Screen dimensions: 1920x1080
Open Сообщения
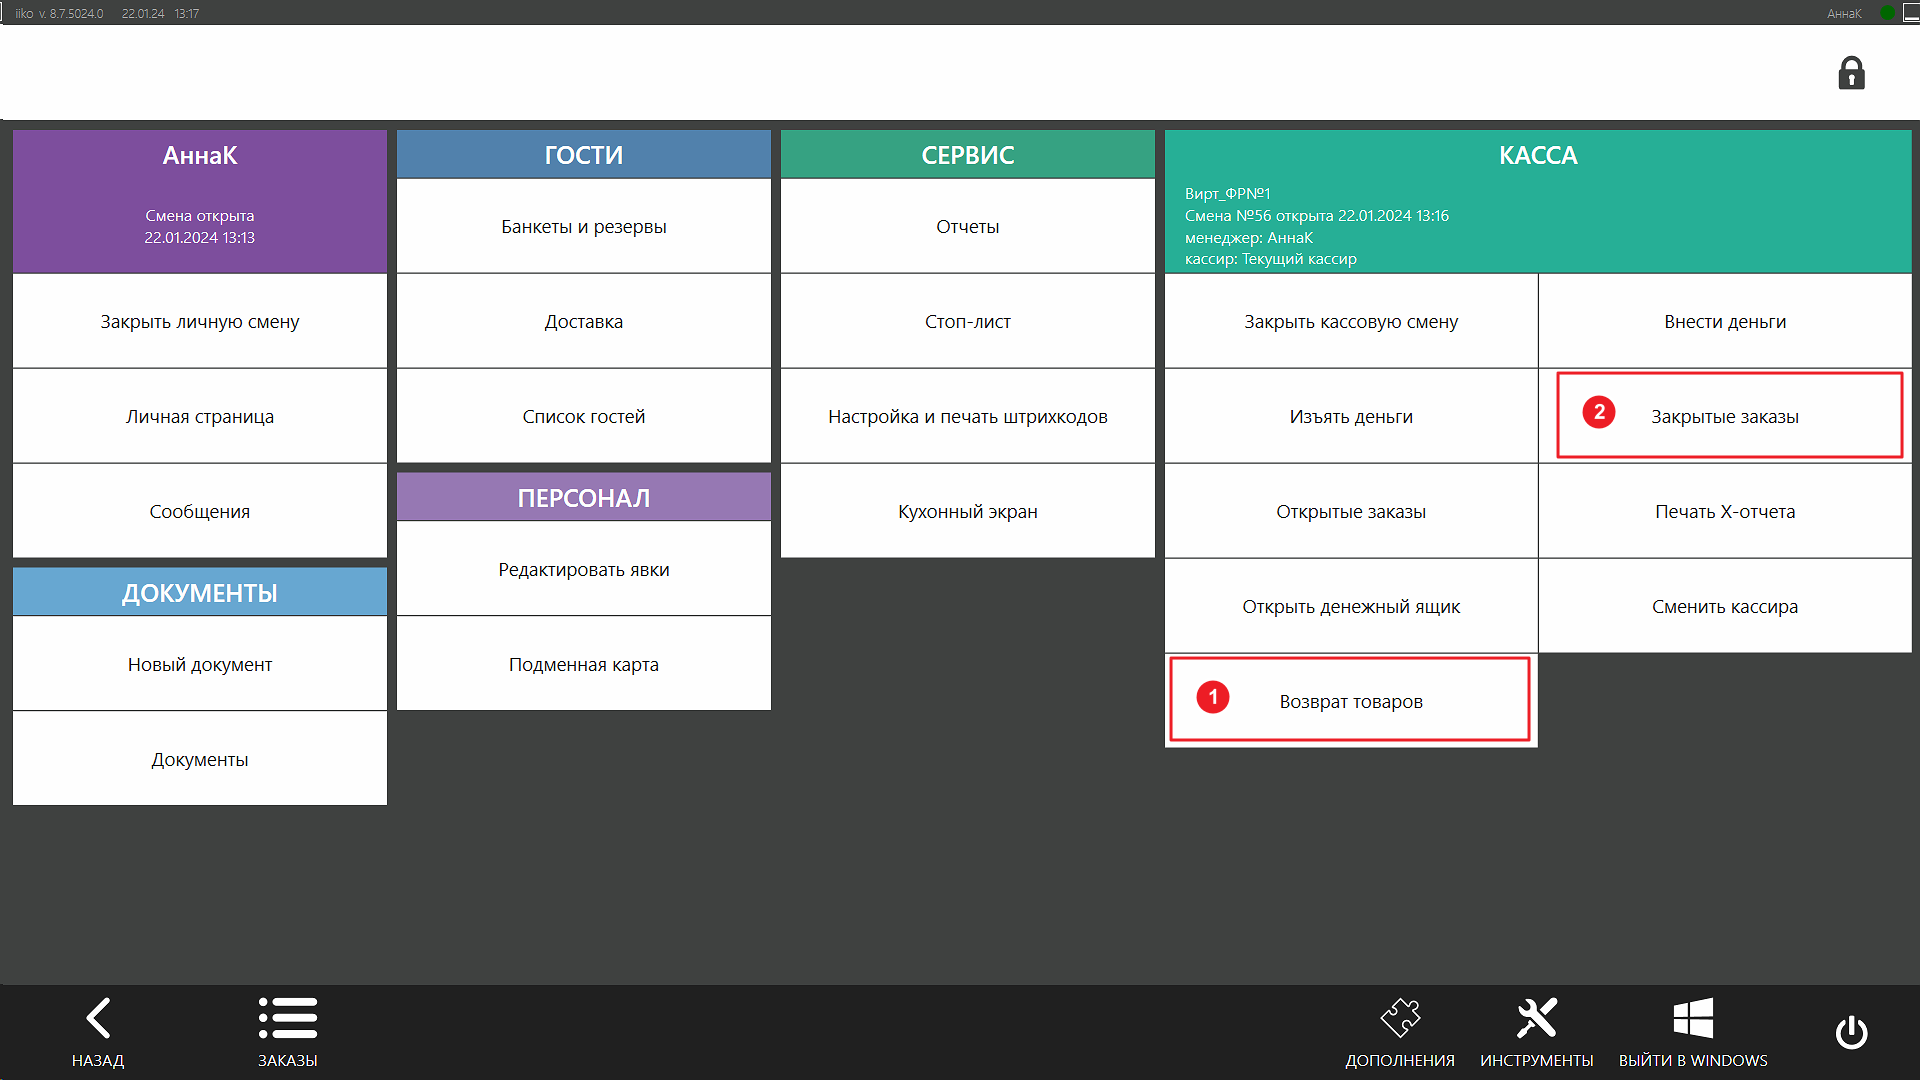click(x=200, y=511)
